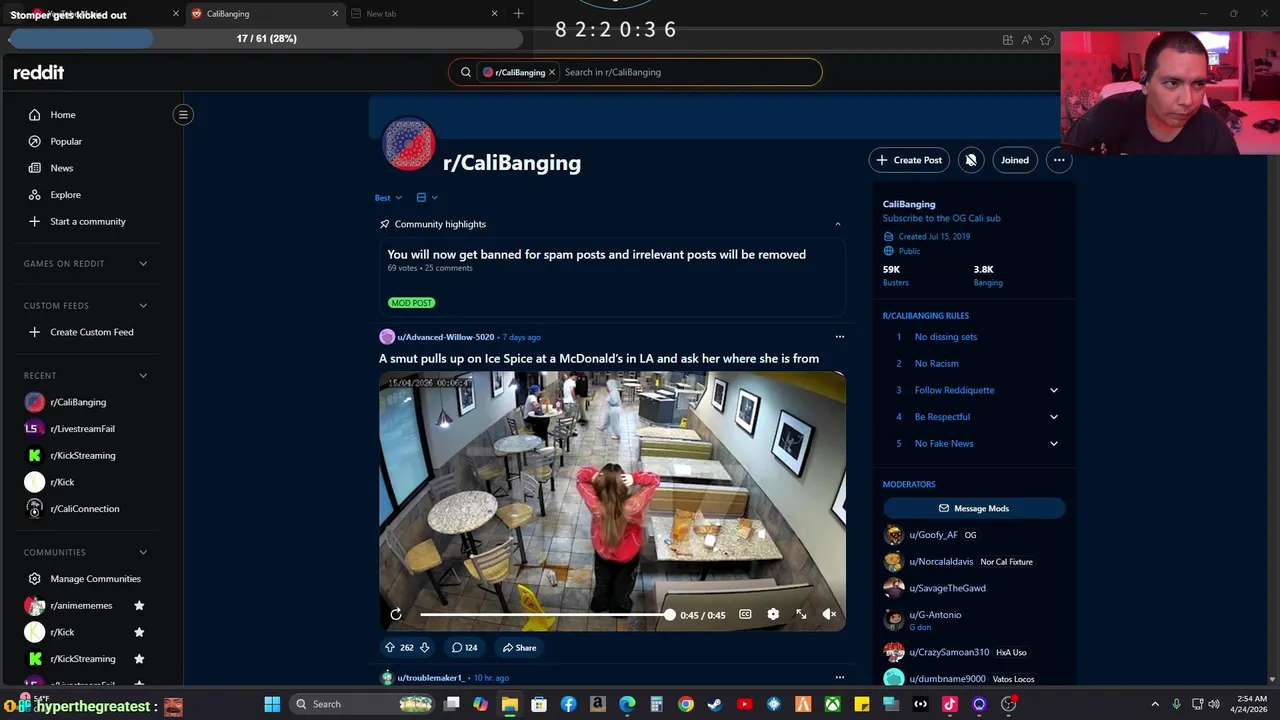The height and width of the screenshot is (720, 1280).
Task: Switch to the New tab browser tab
Action: click(x=426, y=14)
